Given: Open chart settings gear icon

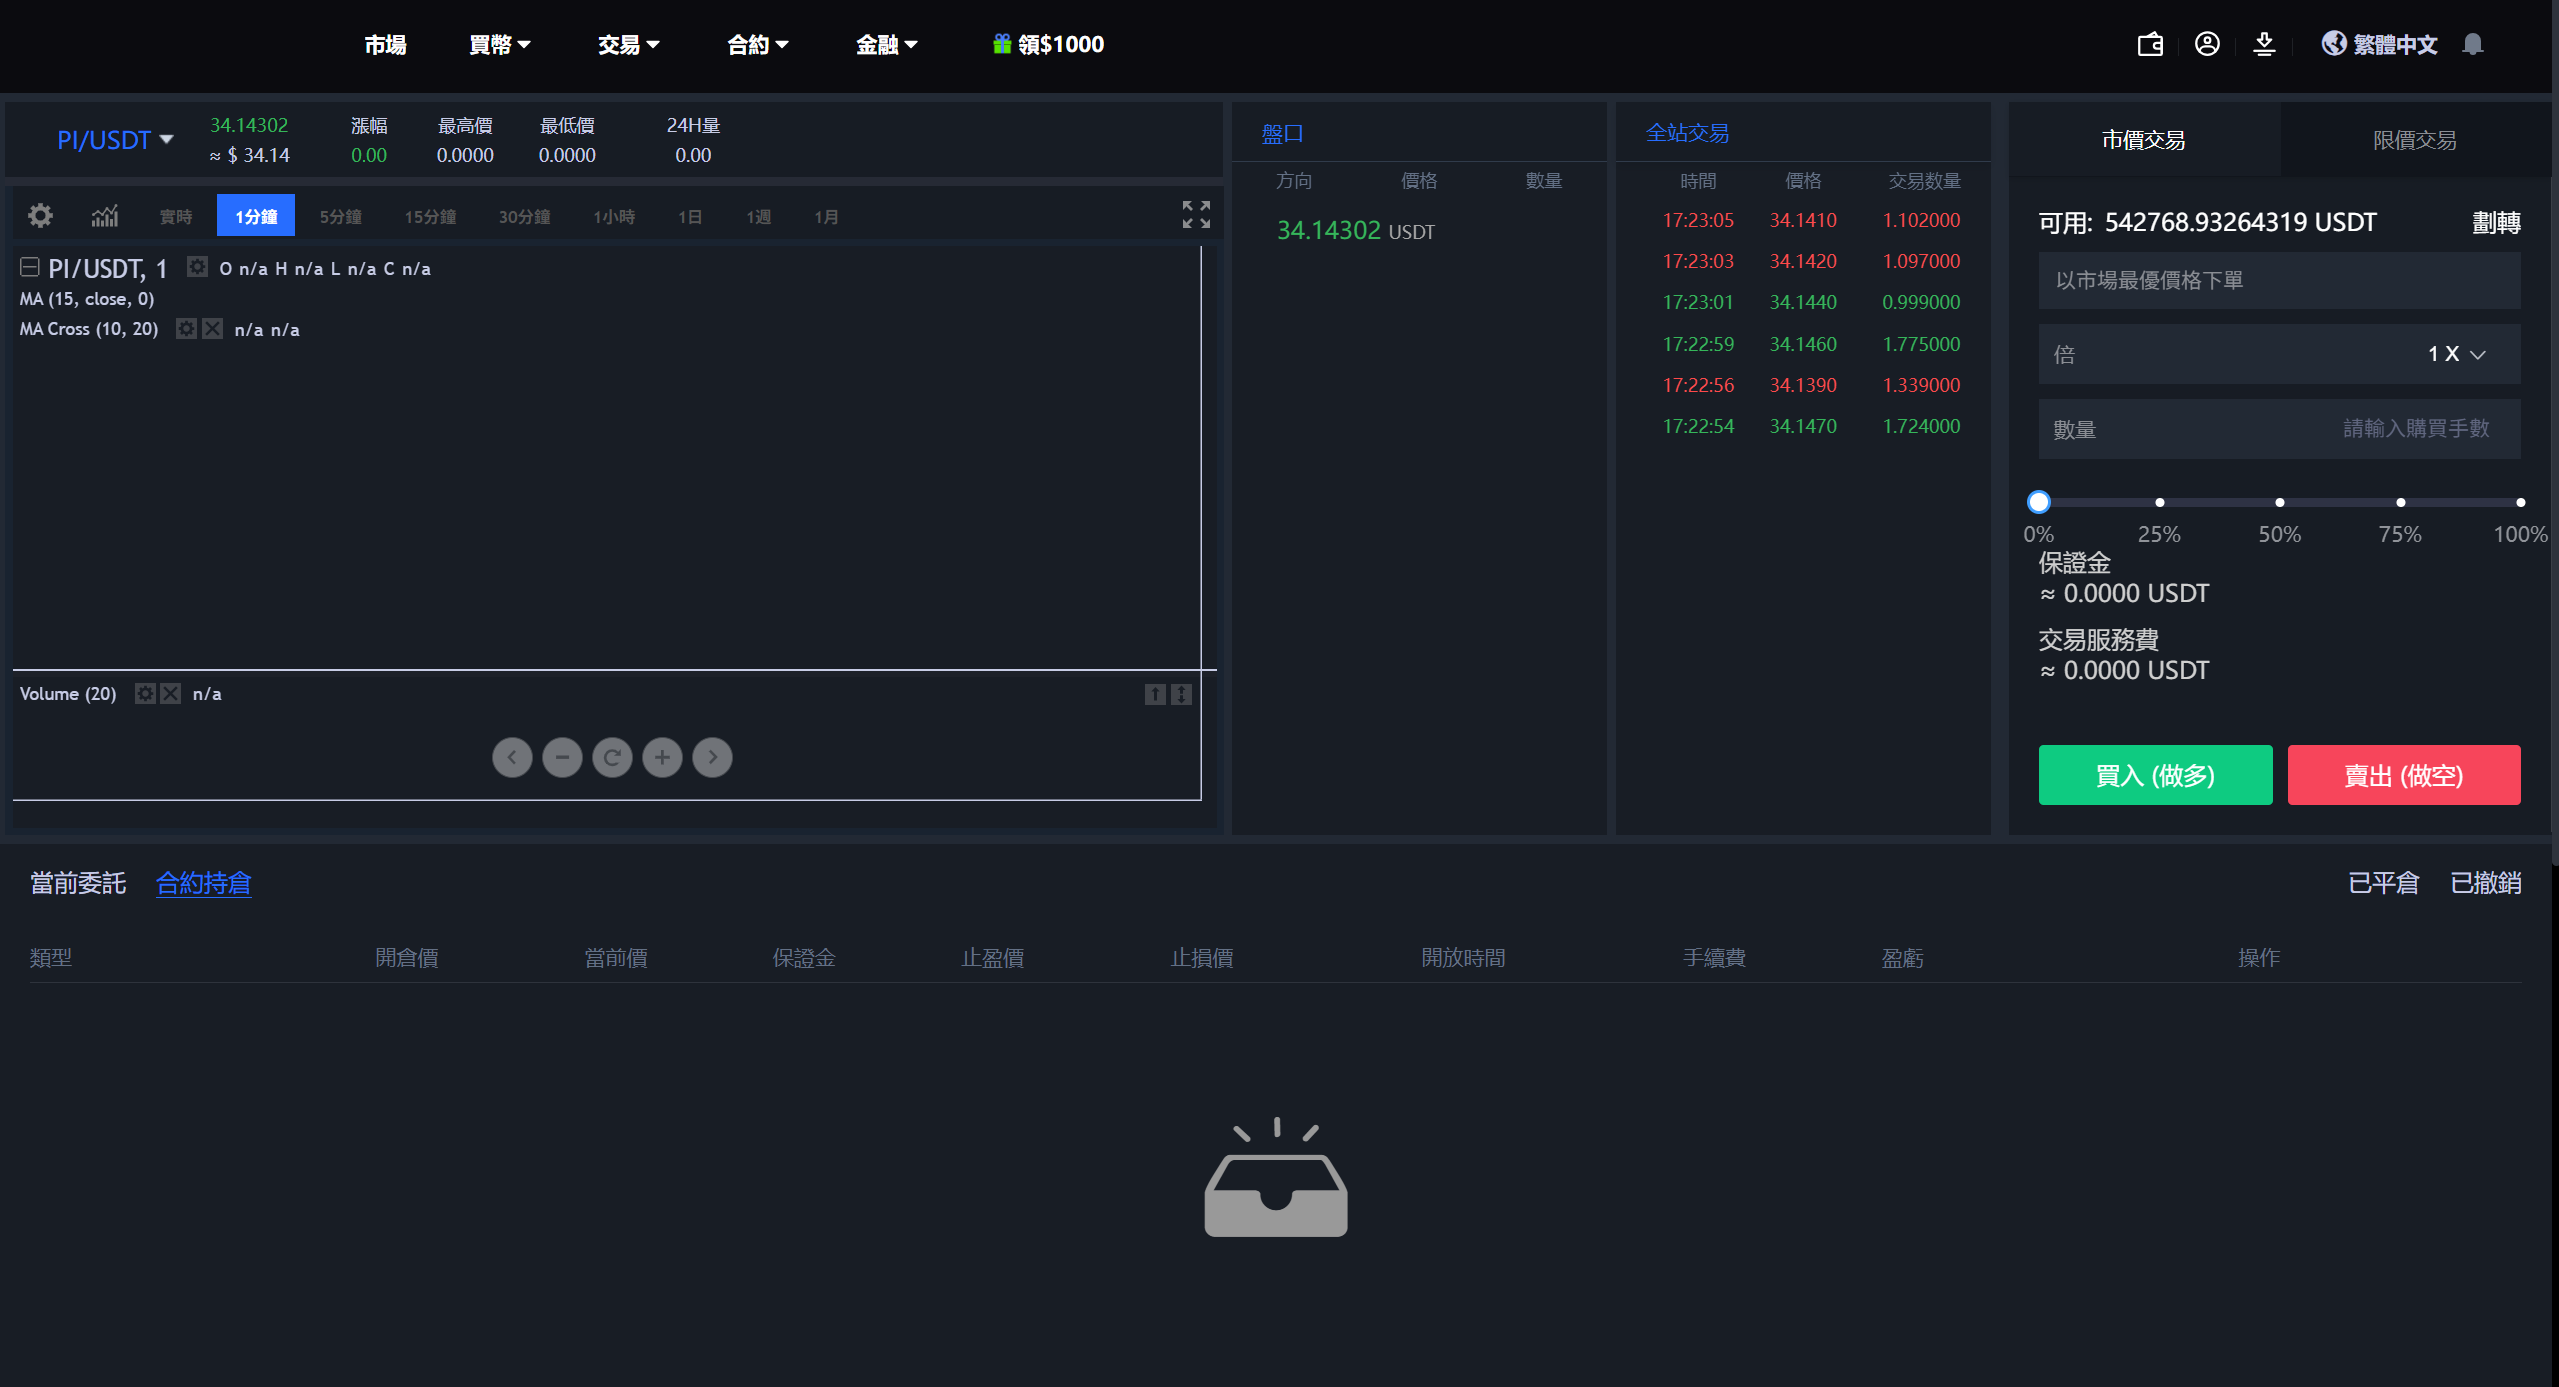Looking at the screenshot, I should tap(40, 215).
